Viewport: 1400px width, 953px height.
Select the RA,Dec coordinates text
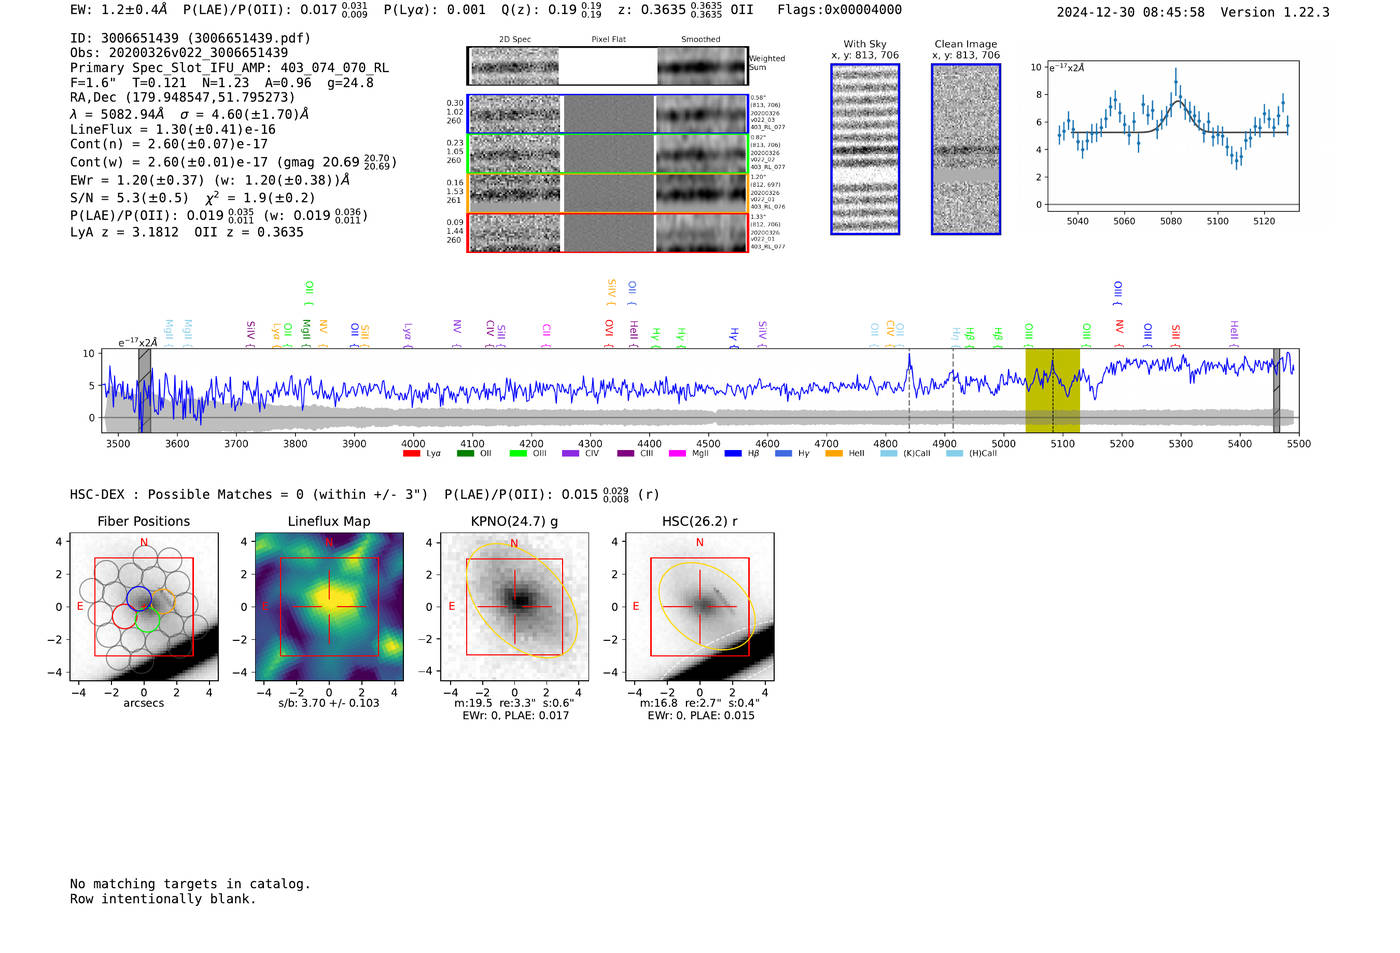(183, 98)
